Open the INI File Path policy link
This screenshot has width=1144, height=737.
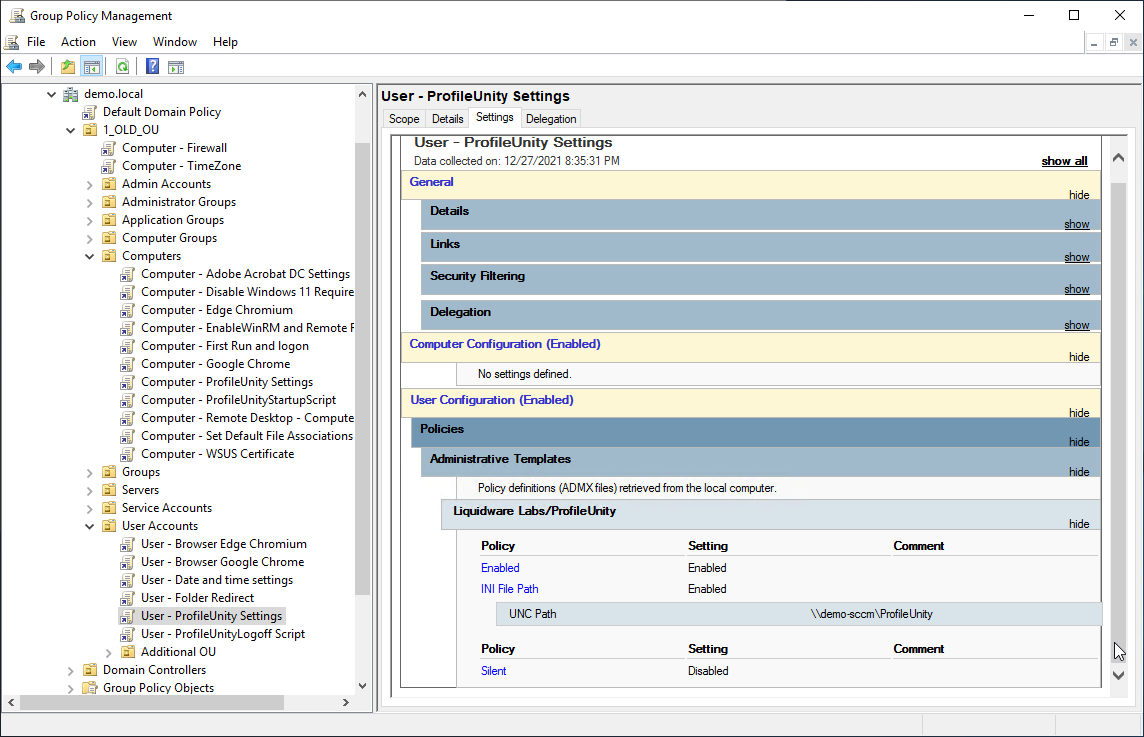click(x=509, y=589)
